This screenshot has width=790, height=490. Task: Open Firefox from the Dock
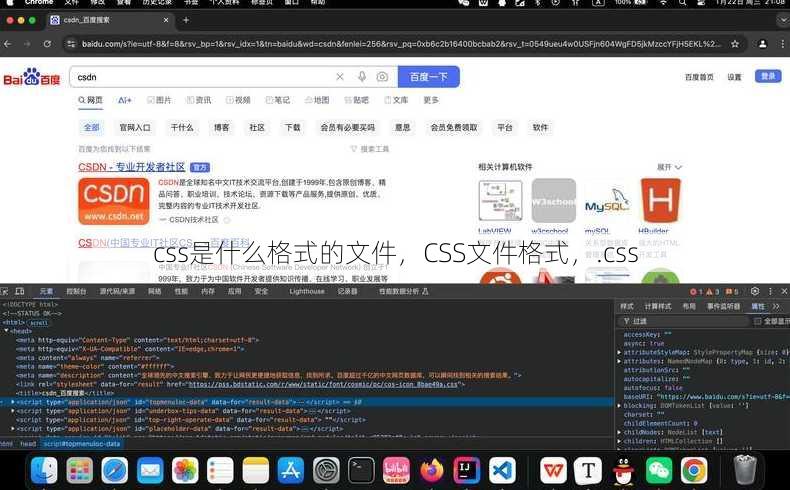[x=432, y=471]
